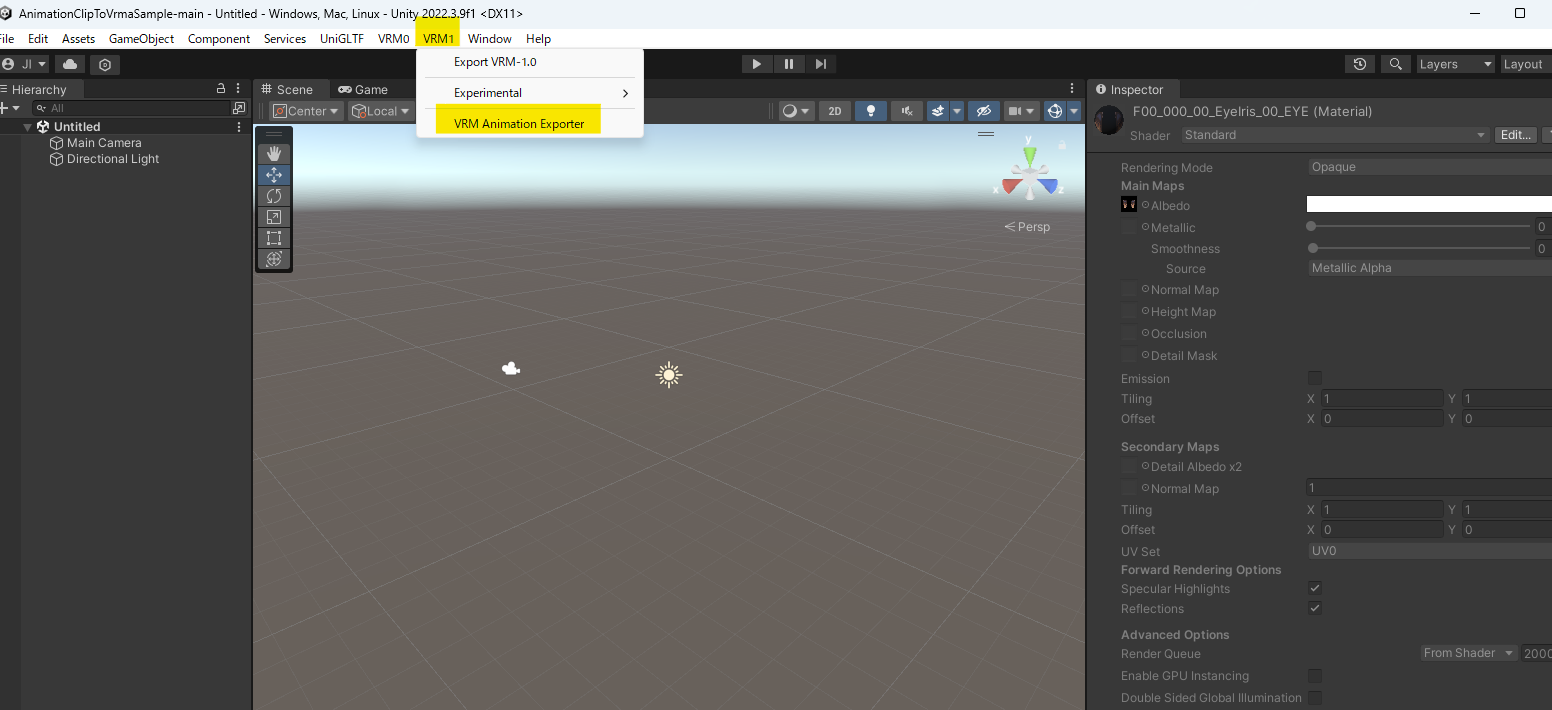Open scene gizmos dropdown arrow
This screenshot has height=710, width=1552.
coord(1074,111)
